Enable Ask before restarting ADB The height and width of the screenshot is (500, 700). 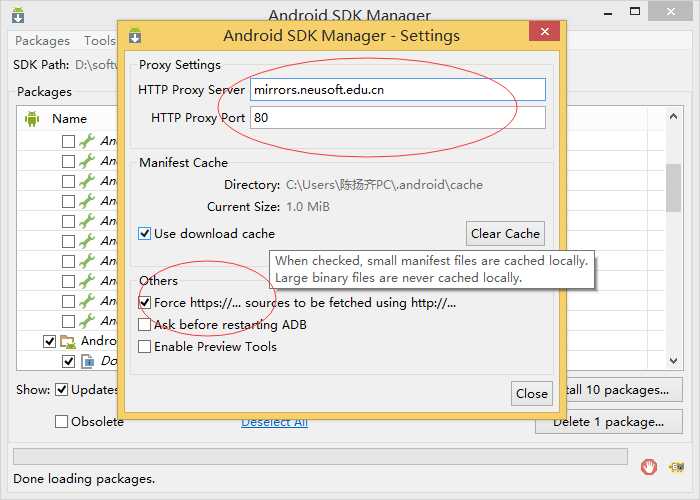click(144, 325)
